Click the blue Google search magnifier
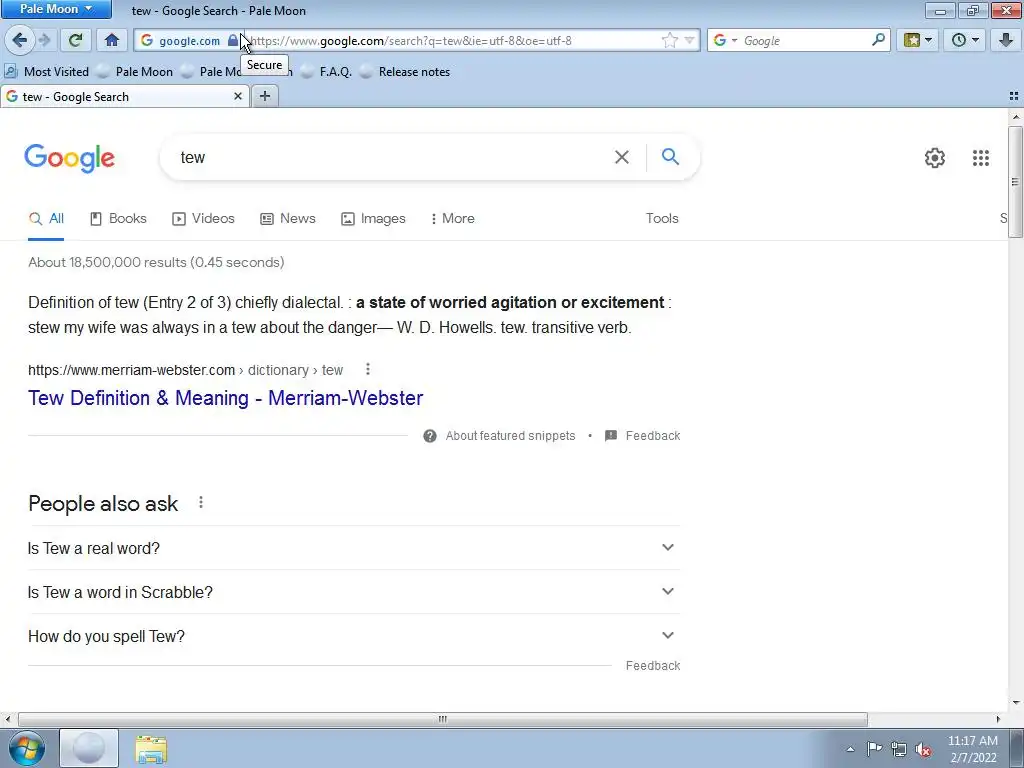The image size is (1024, 768). point(670,156)
